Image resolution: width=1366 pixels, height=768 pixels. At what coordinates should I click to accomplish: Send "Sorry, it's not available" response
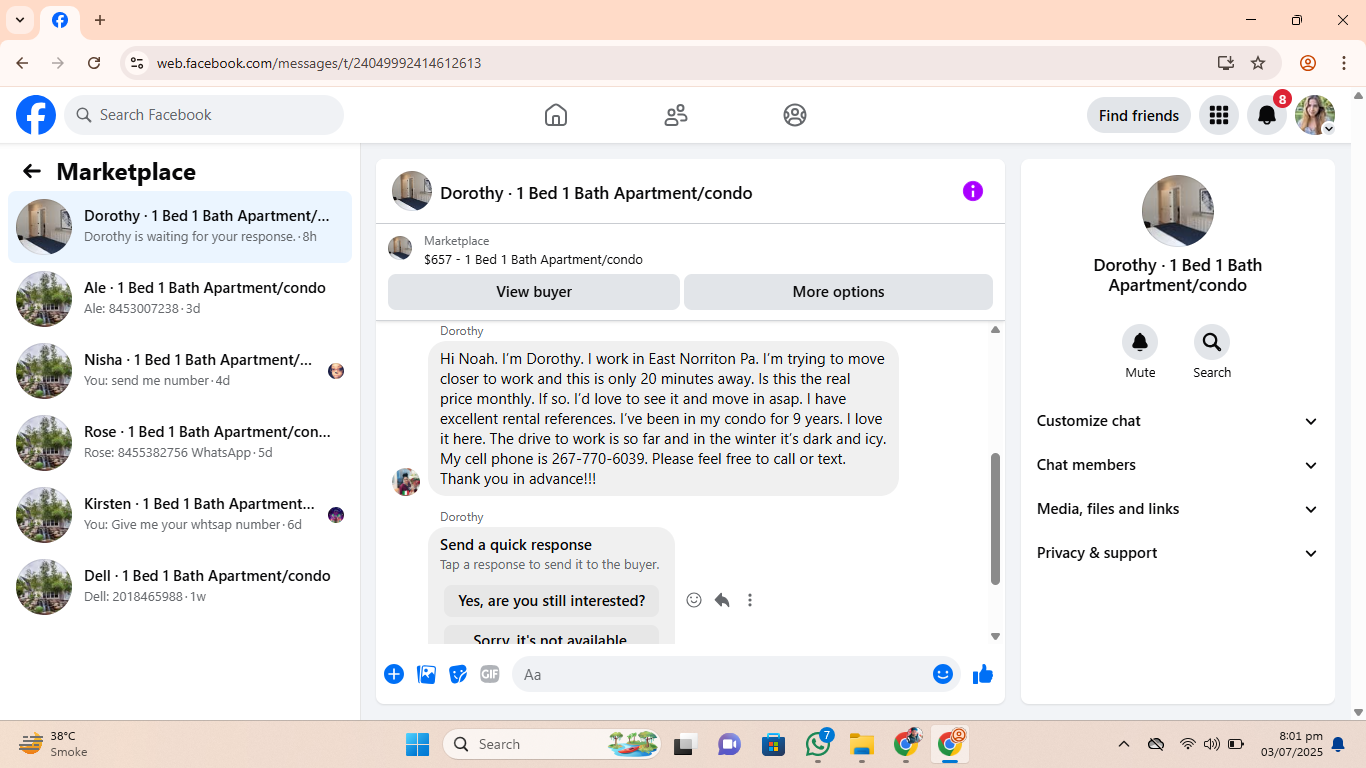pyautogui.click(x=552, y=635)
